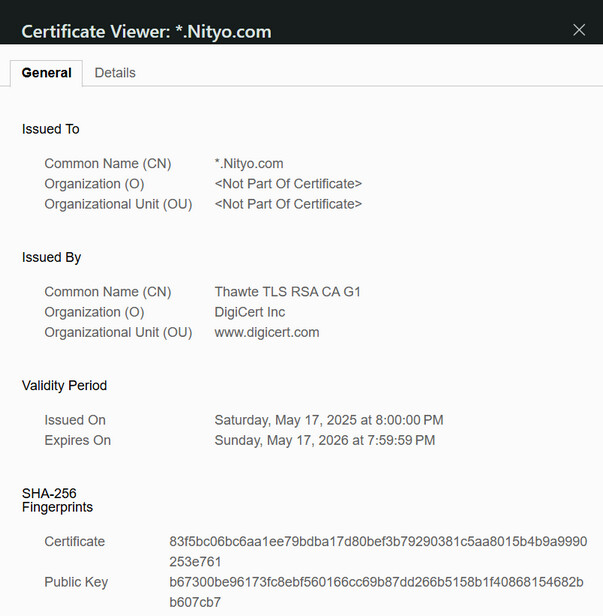Screen dimensions: 603x616
Task: Switch to the Details tab
Action: pyautogui.click(x=115, y=73)
